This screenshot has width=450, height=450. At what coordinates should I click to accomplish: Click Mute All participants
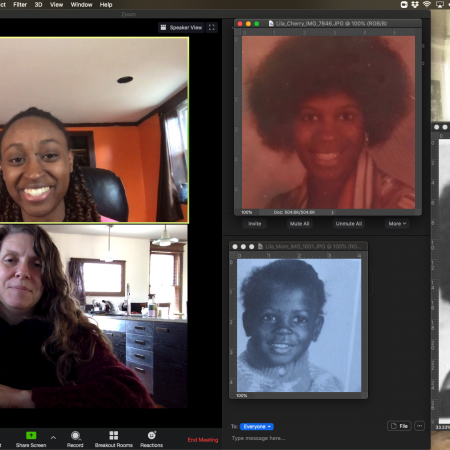click(299, 224)
